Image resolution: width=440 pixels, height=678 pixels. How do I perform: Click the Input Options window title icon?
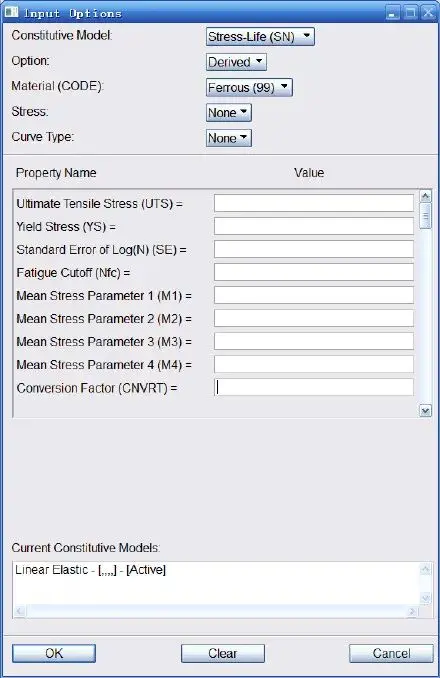click(x=11, y=12)
